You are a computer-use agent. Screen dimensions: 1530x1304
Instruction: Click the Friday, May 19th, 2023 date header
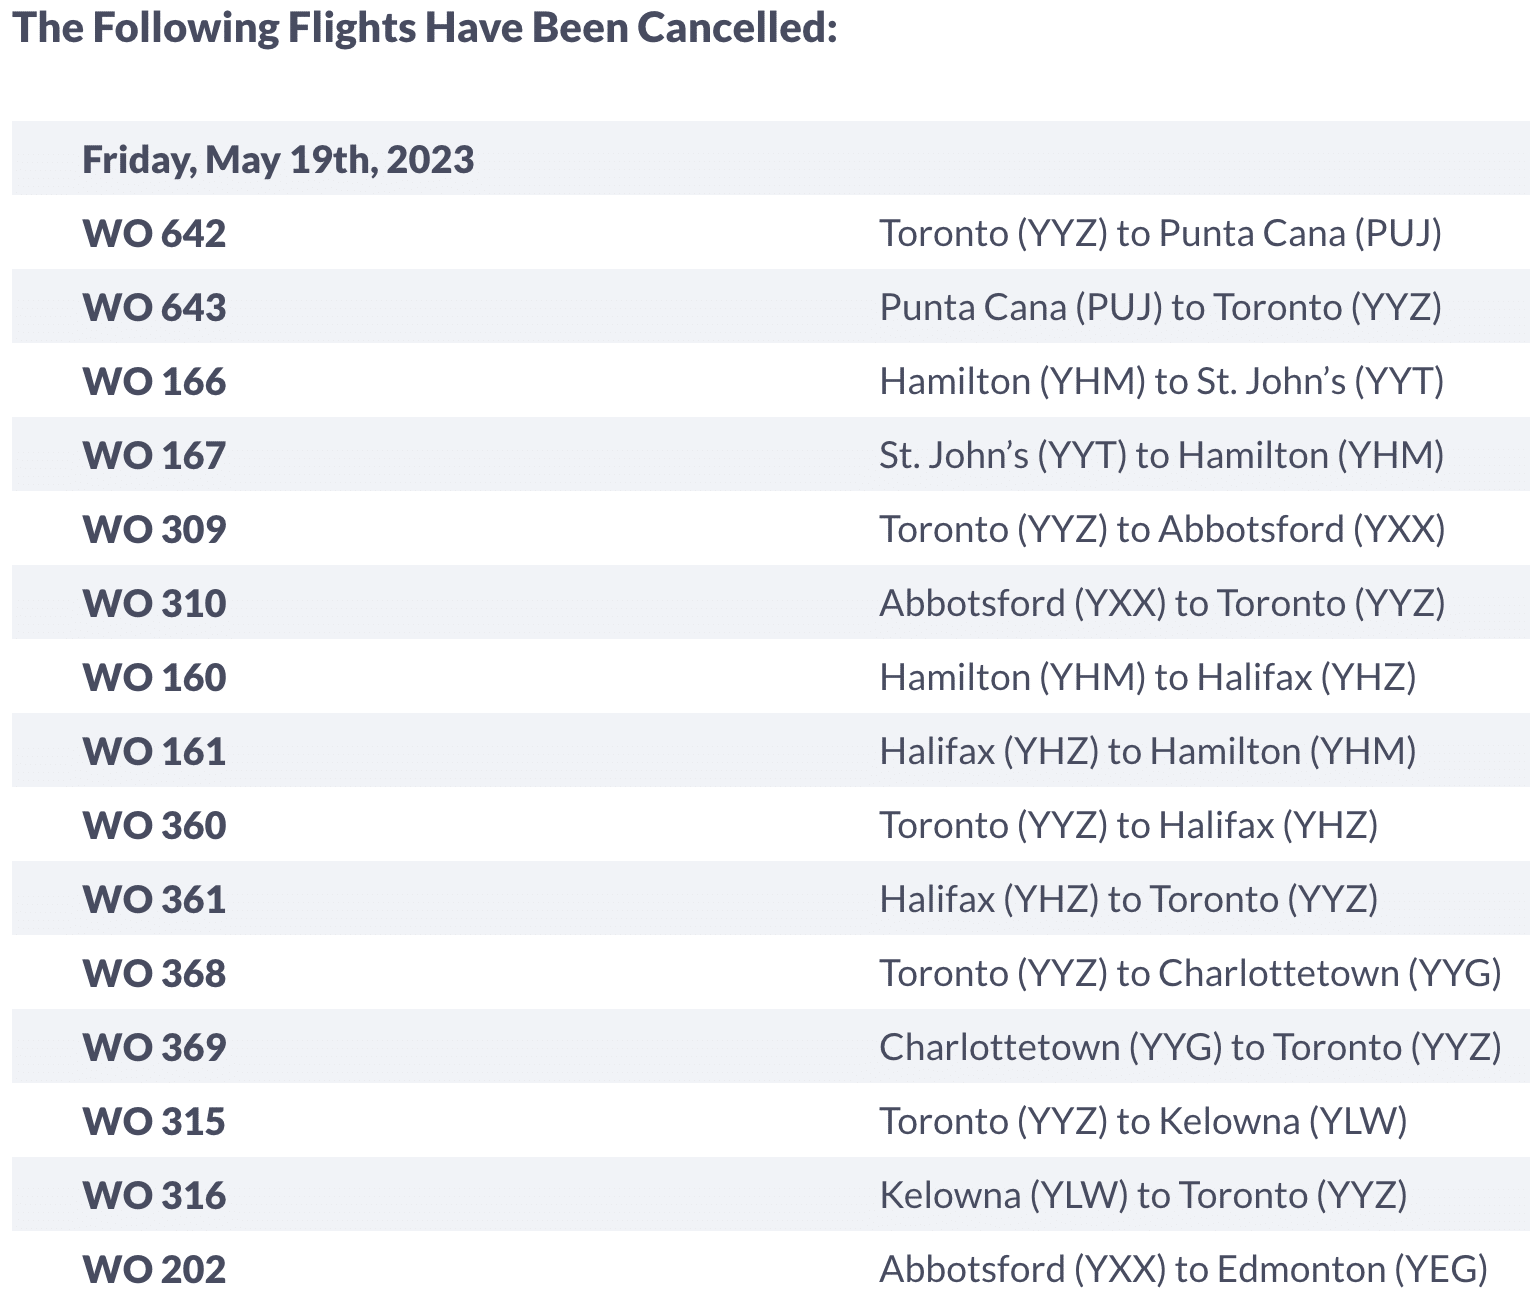coord(278,160)
